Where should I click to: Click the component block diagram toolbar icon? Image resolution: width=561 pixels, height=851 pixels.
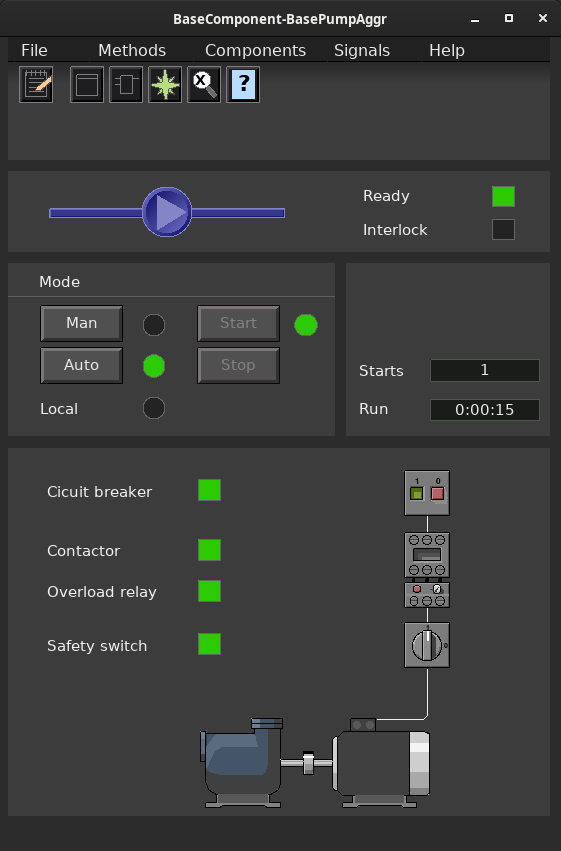(126, 85)
